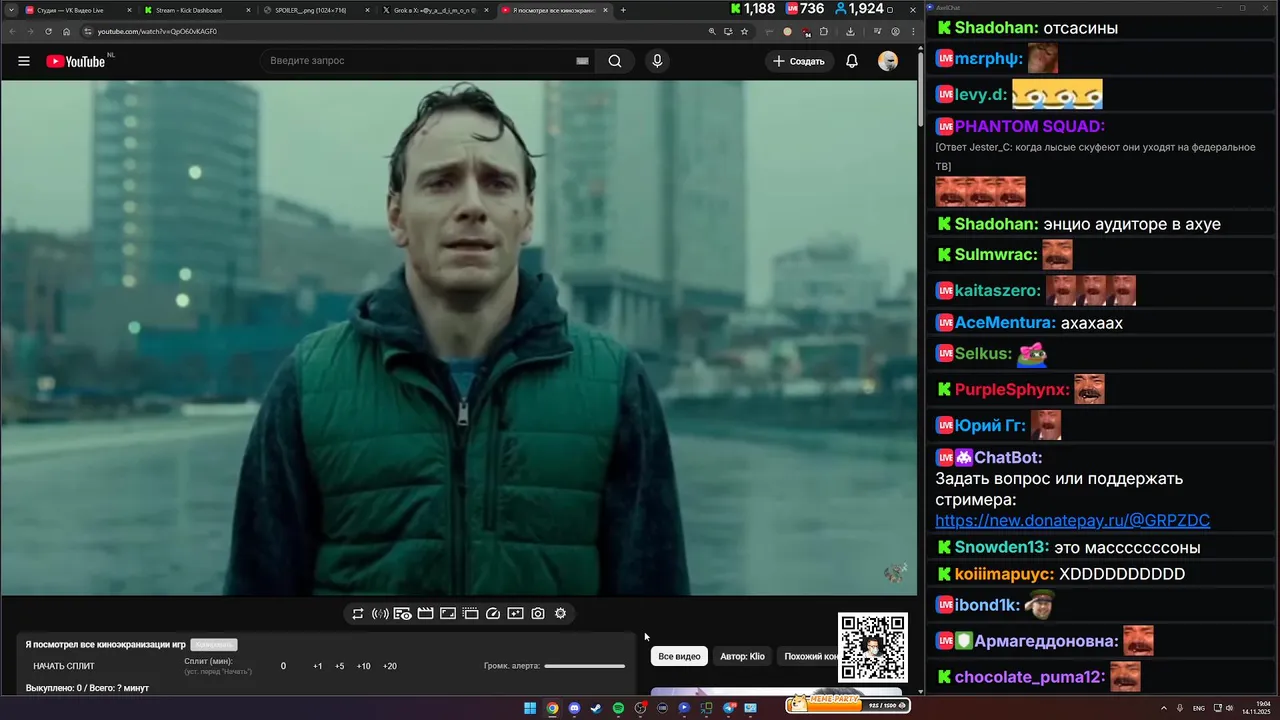The height and width of the screenshot is (720, 1280).
Task: Click the Kick viewer count 1,188
Action: (752, 9)
